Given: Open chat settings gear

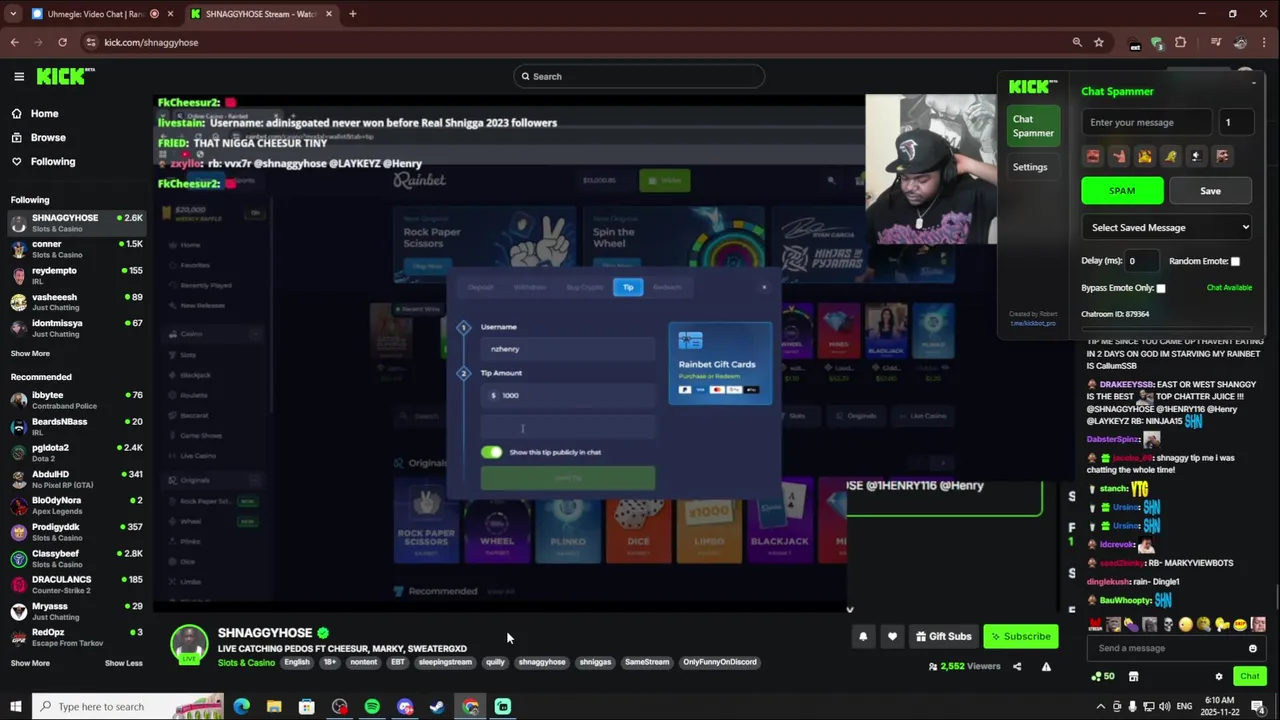Looking at the screenshot, I should coord(1218,677).
